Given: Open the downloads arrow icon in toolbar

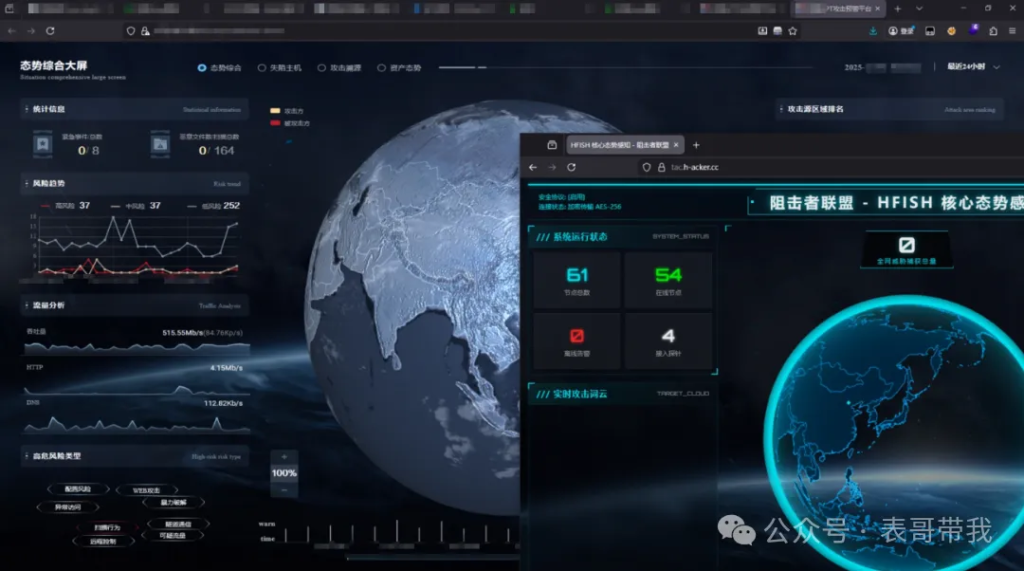Looking at the screenshot, I should point(873,31).
